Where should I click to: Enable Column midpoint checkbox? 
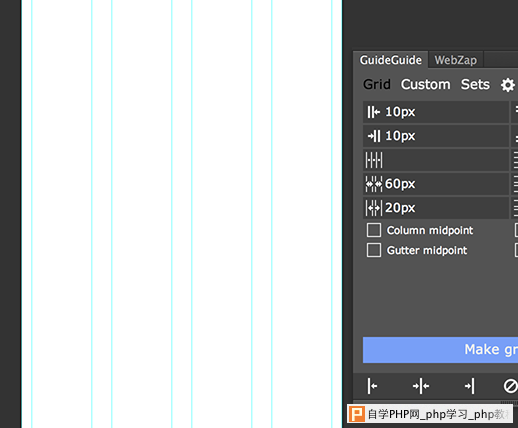(374, 230)
